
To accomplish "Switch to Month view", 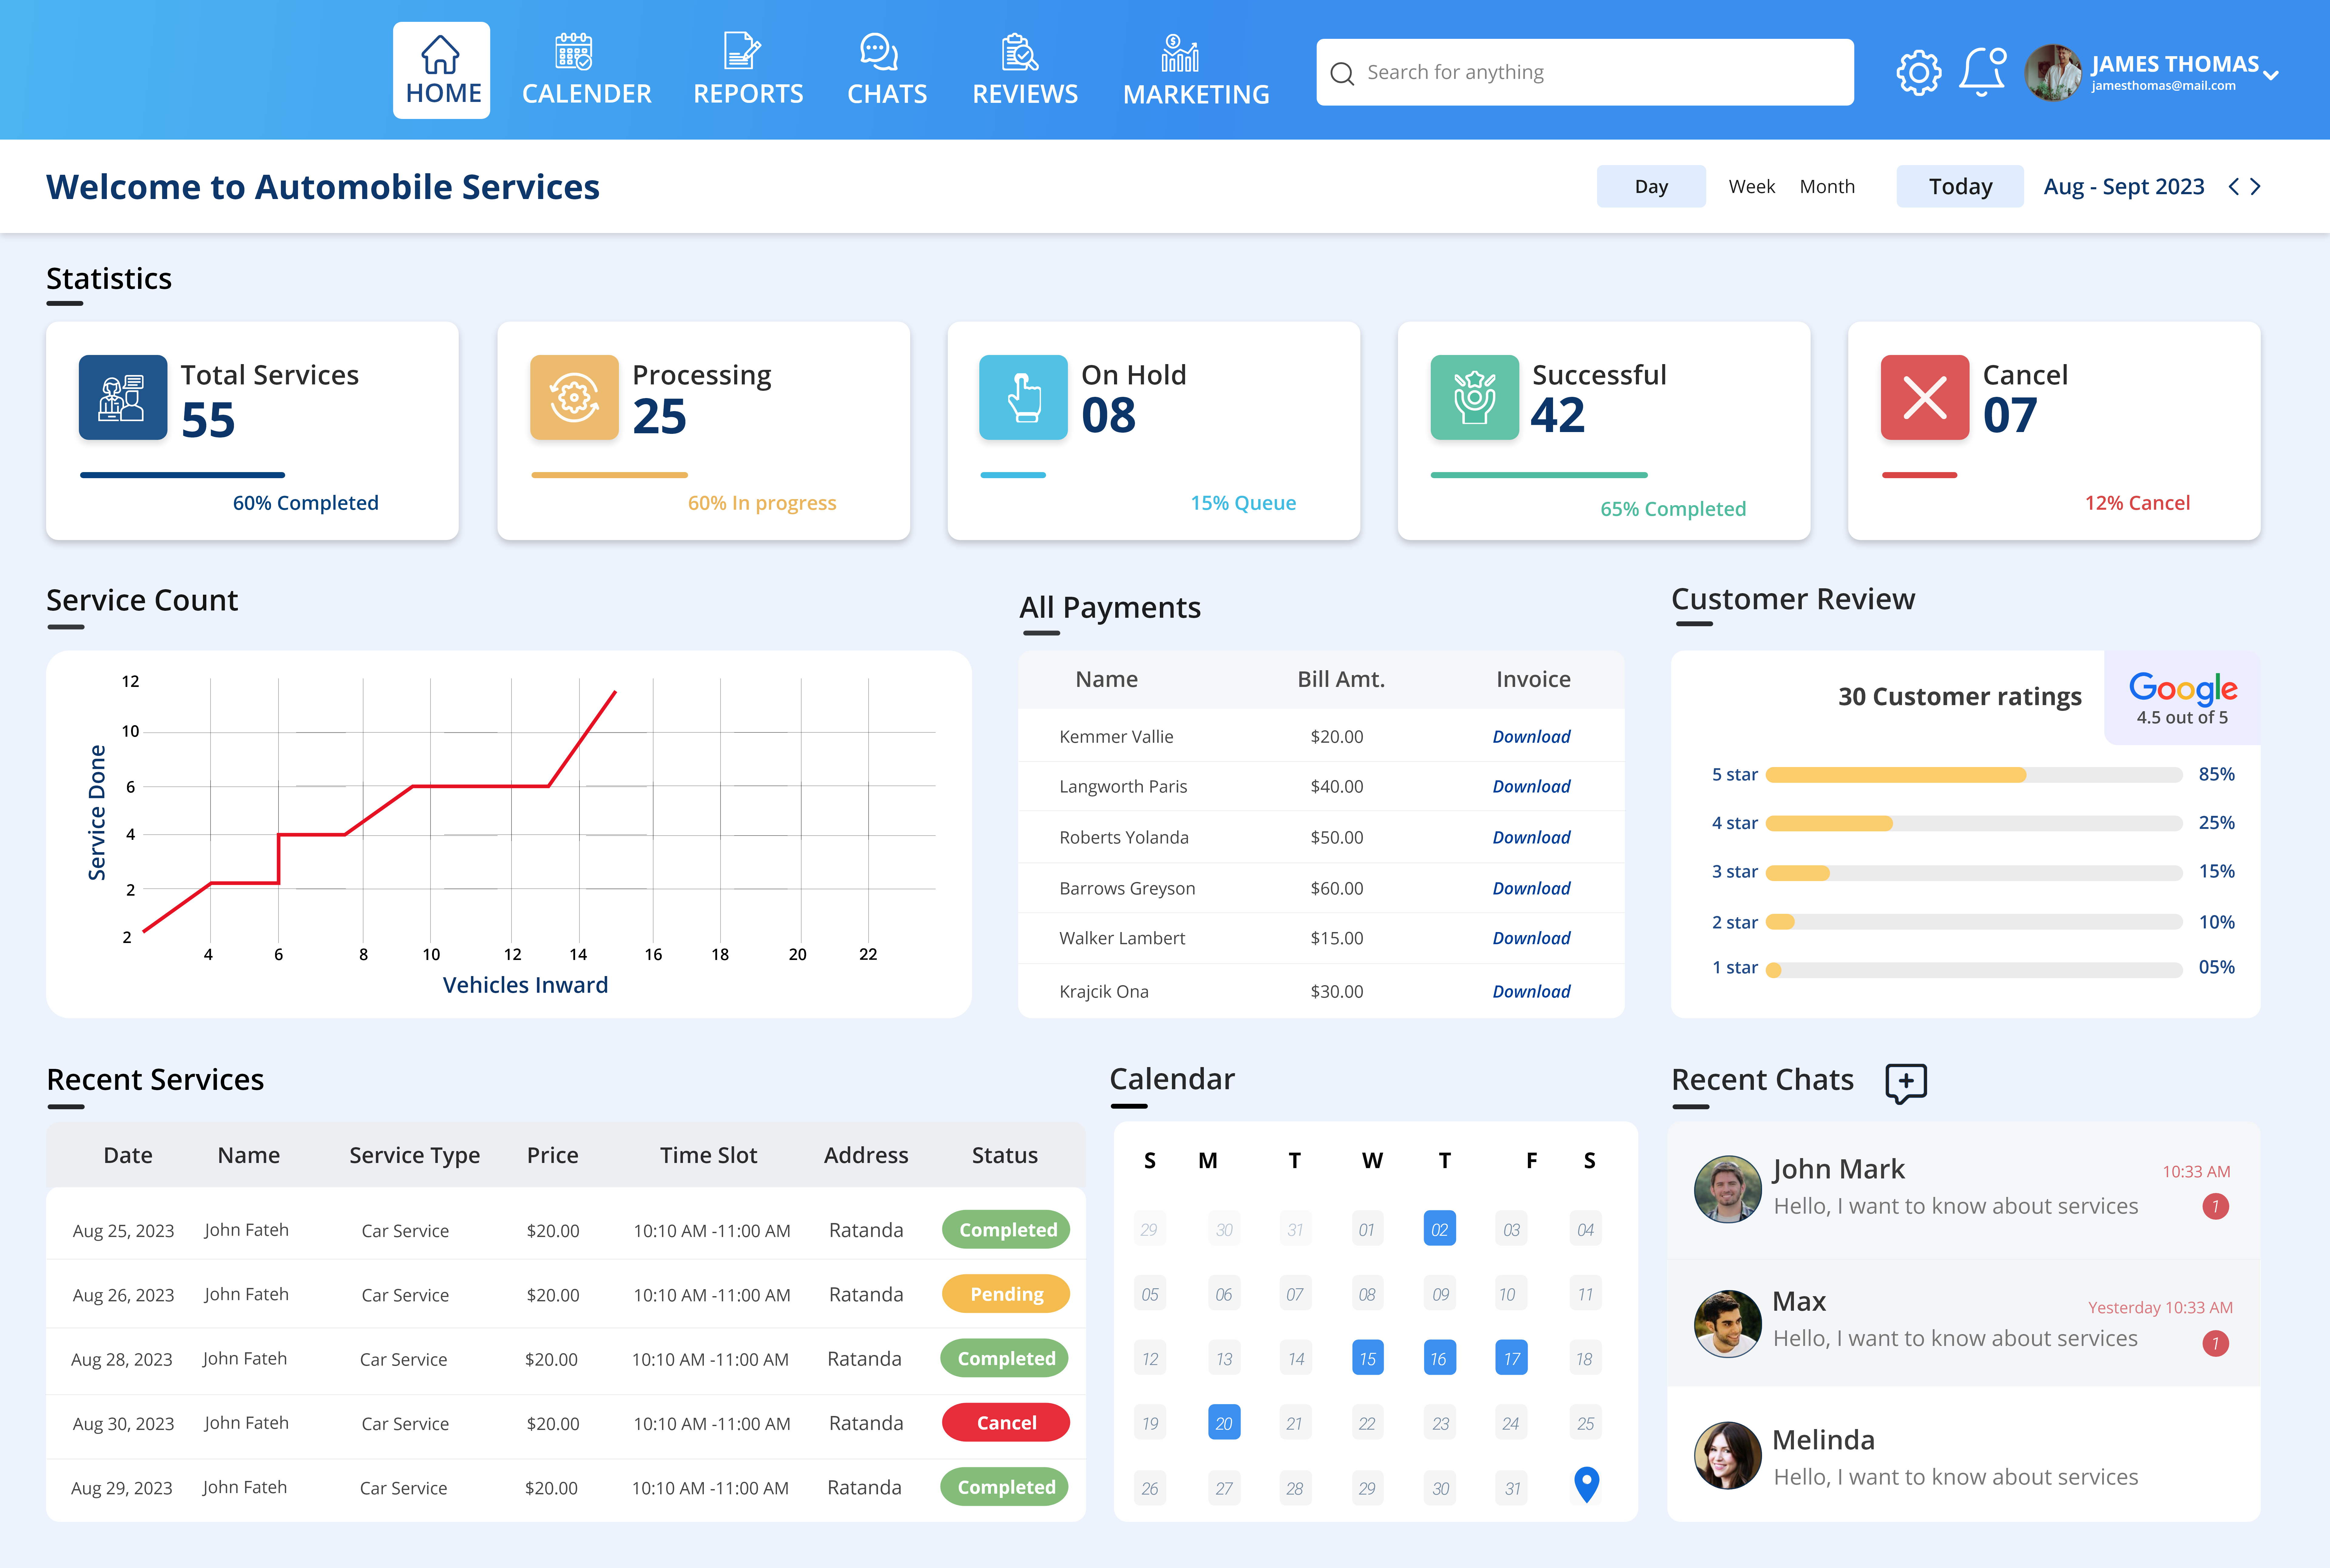I will [1827, 187].
